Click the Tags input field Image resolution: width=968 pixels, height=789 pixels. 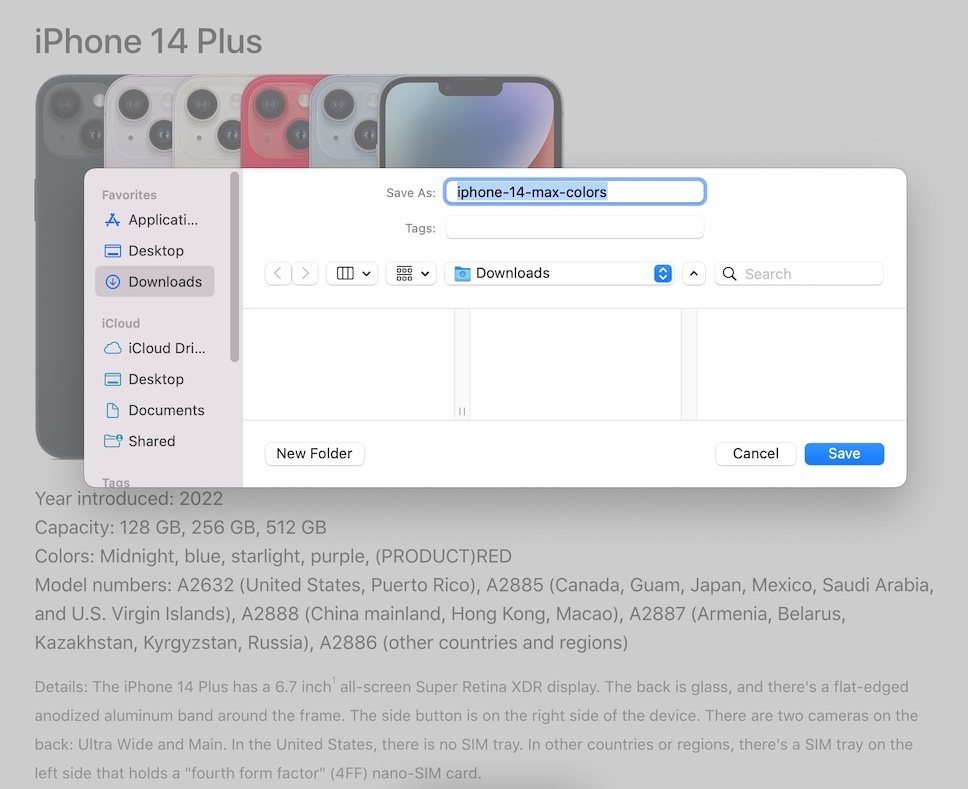[575, 228]
